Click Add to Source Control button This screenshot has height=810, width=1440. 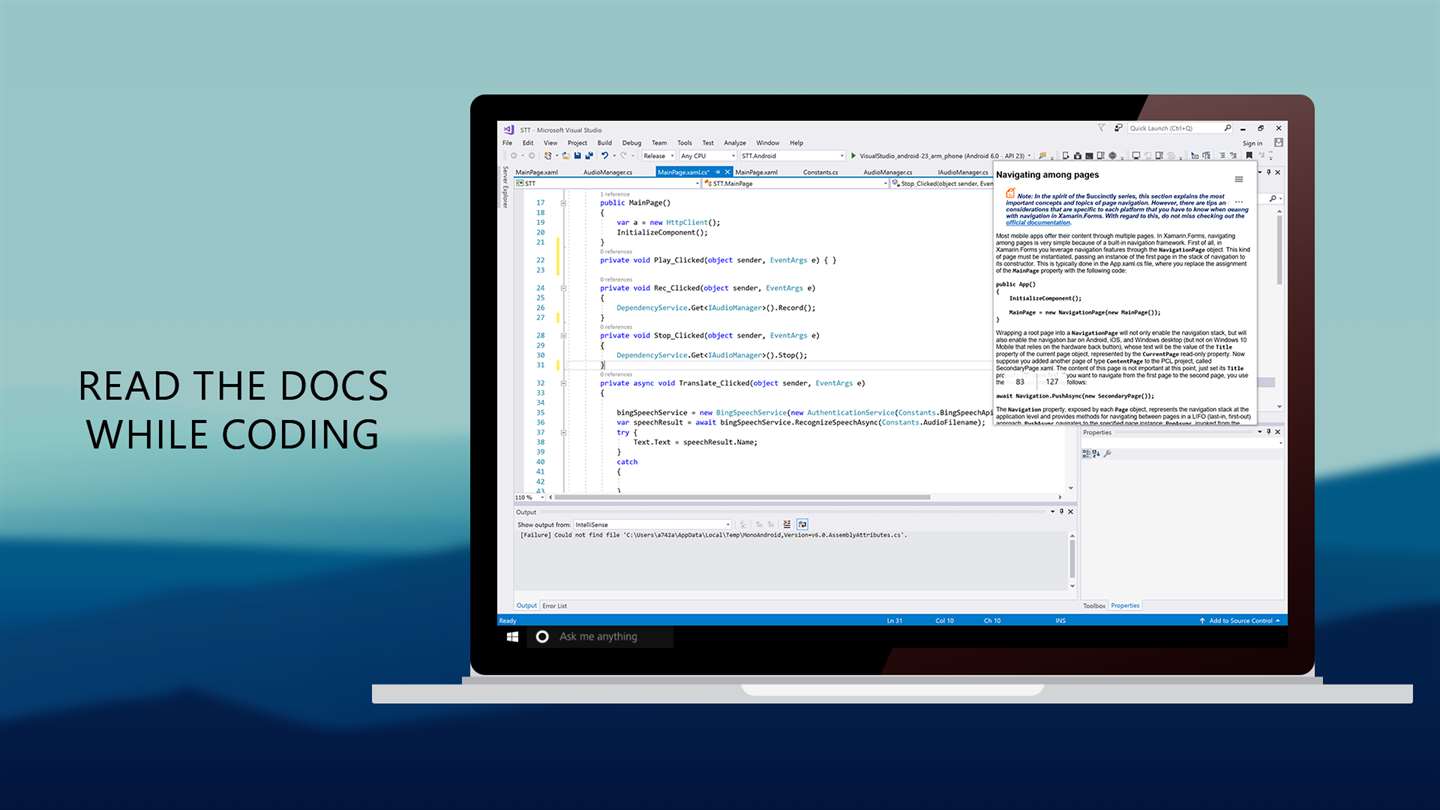[1240, 621]
